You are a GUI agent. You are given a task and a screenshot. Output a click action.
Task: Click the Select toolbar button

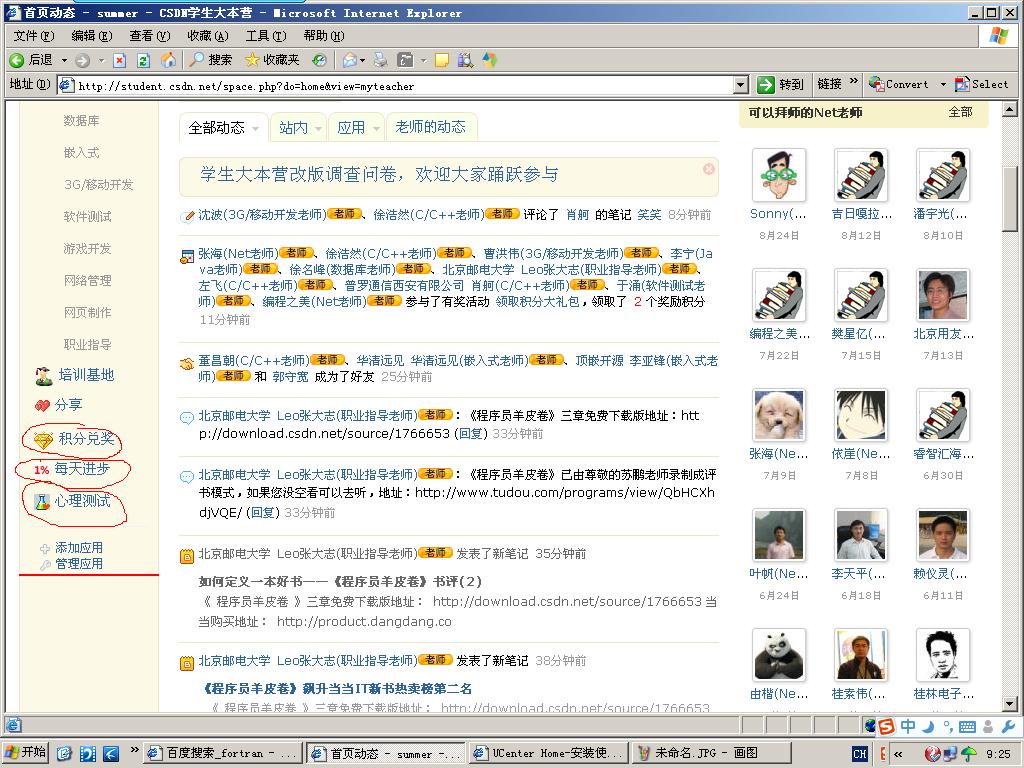click(982, 84)
